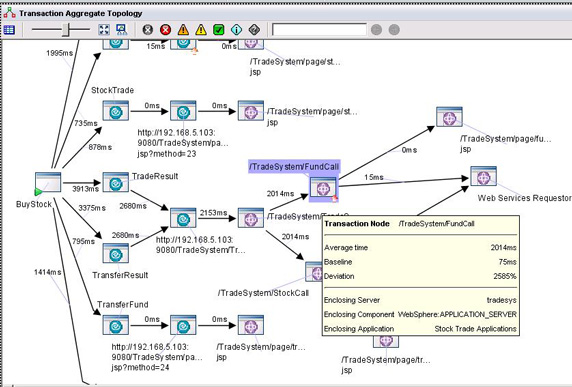Toggle the orange warning triangle filter
Viewport: 572px width, 387px height.
click(x=183, y=30)
